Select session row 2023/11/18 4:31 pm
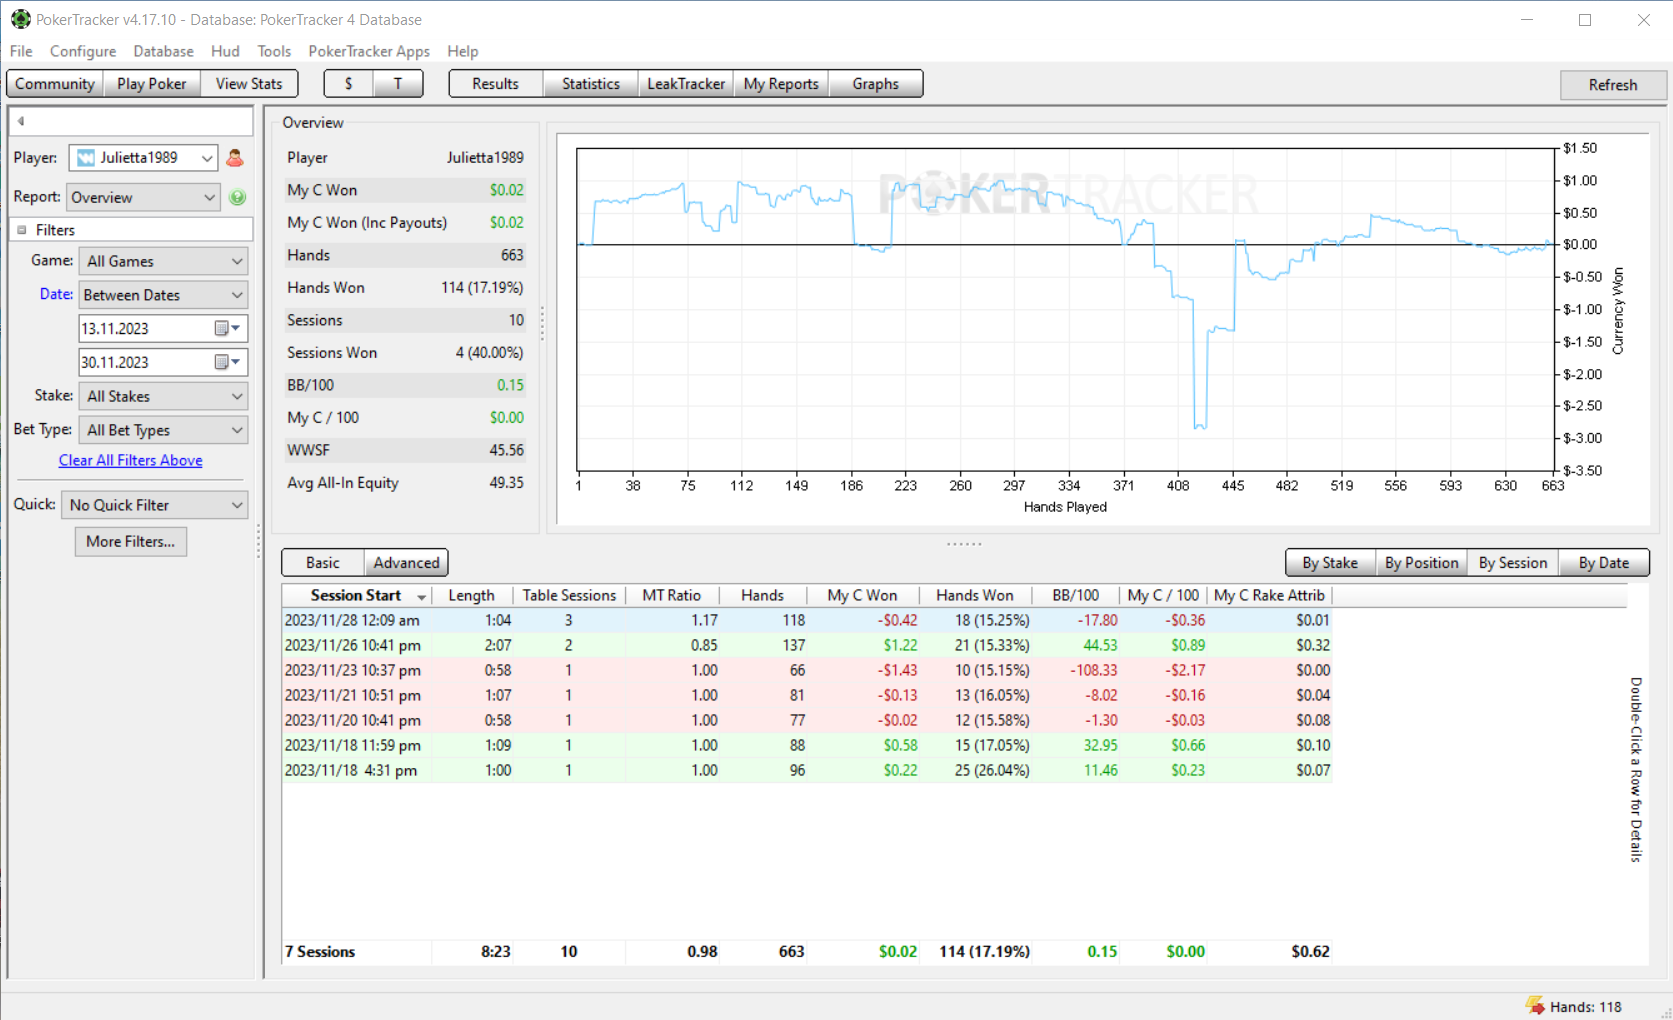Image resolution: width=1673 pixels, height=1020 pixels. 807,770
